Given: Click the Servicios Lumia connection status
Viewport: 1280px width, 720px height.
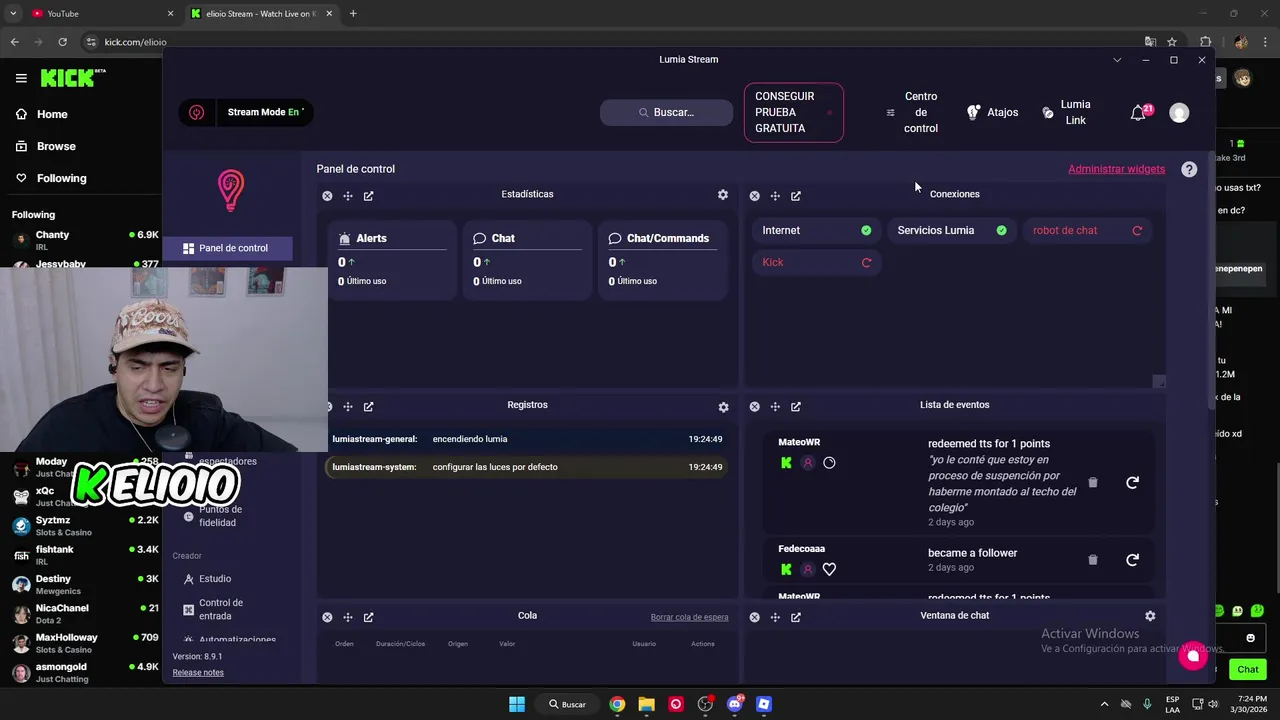Looking at the screenshot, I should pyautogui.click(x=951, y=231).
